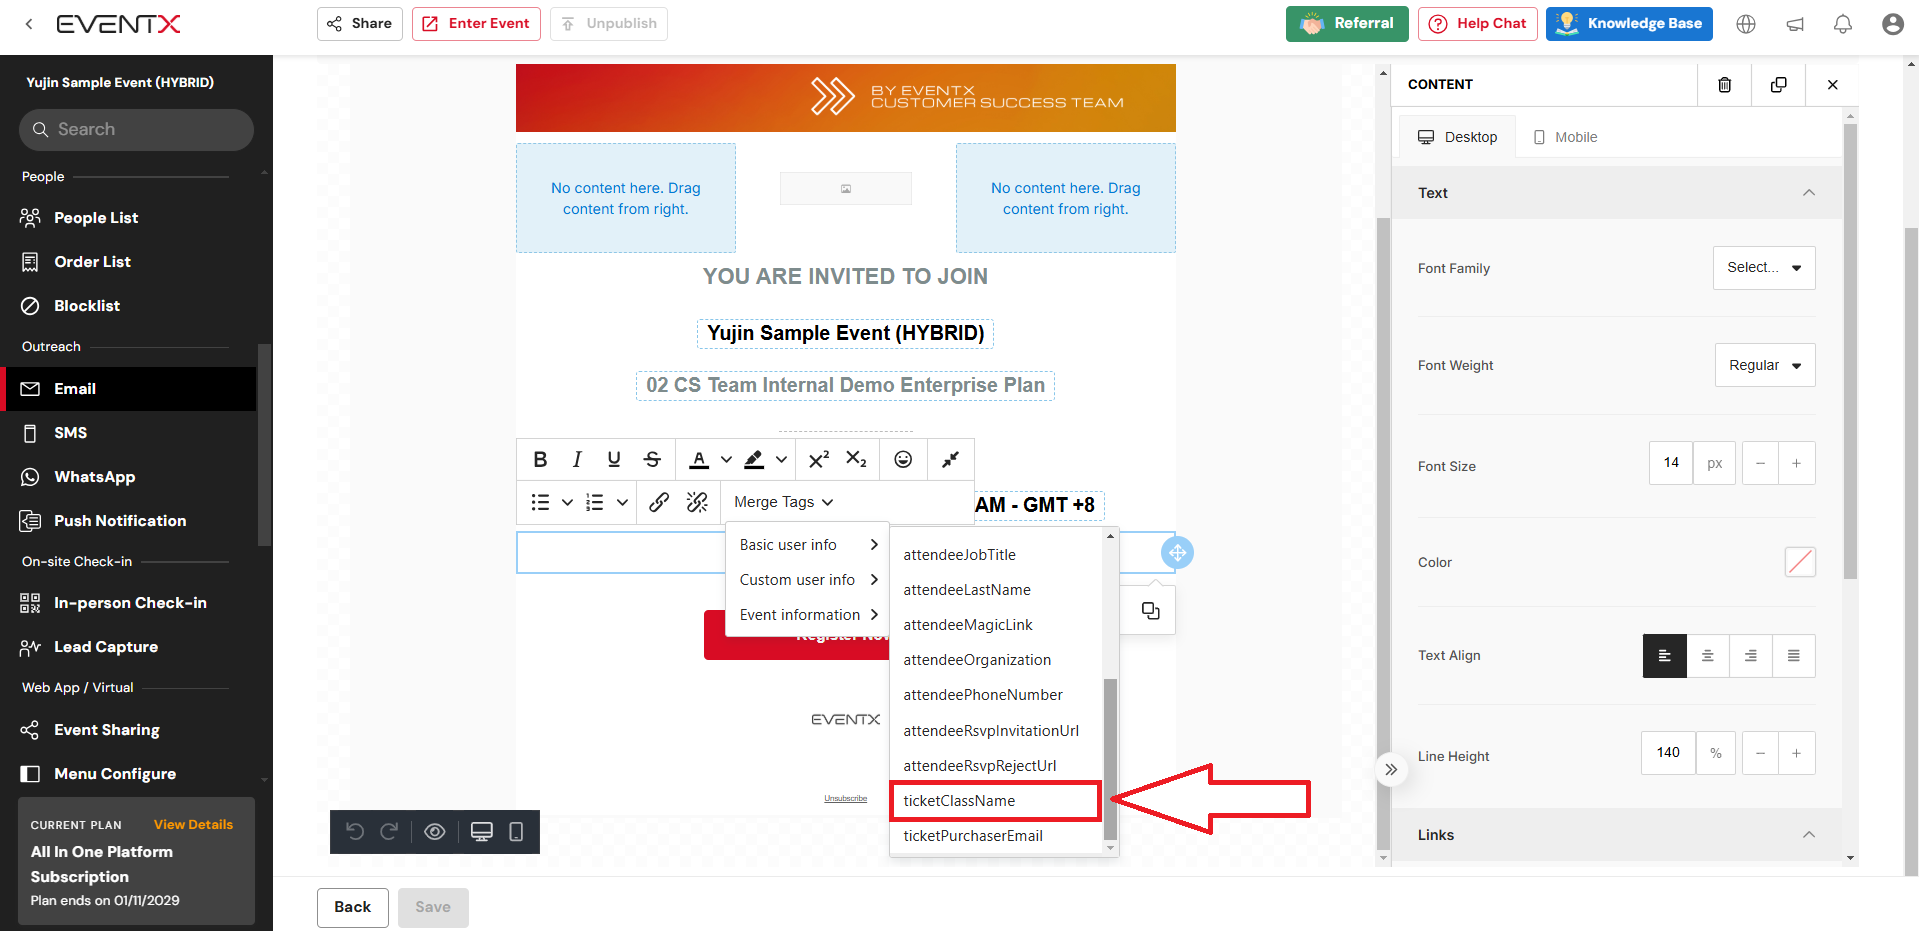
Task: Select ticketClassName merge tag
Action: point(995,801)
